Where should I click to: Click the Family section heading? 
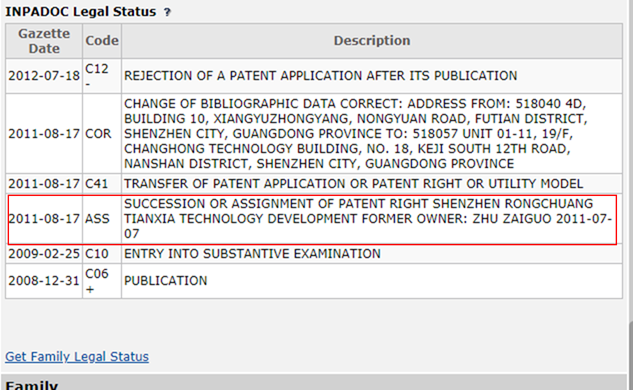31,385
